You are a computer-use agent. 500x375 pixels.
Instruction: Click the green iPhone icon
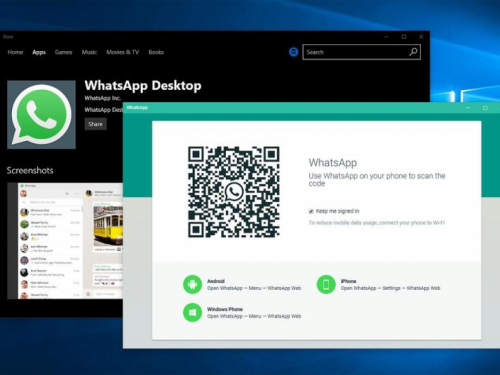(x=326, y=284)
